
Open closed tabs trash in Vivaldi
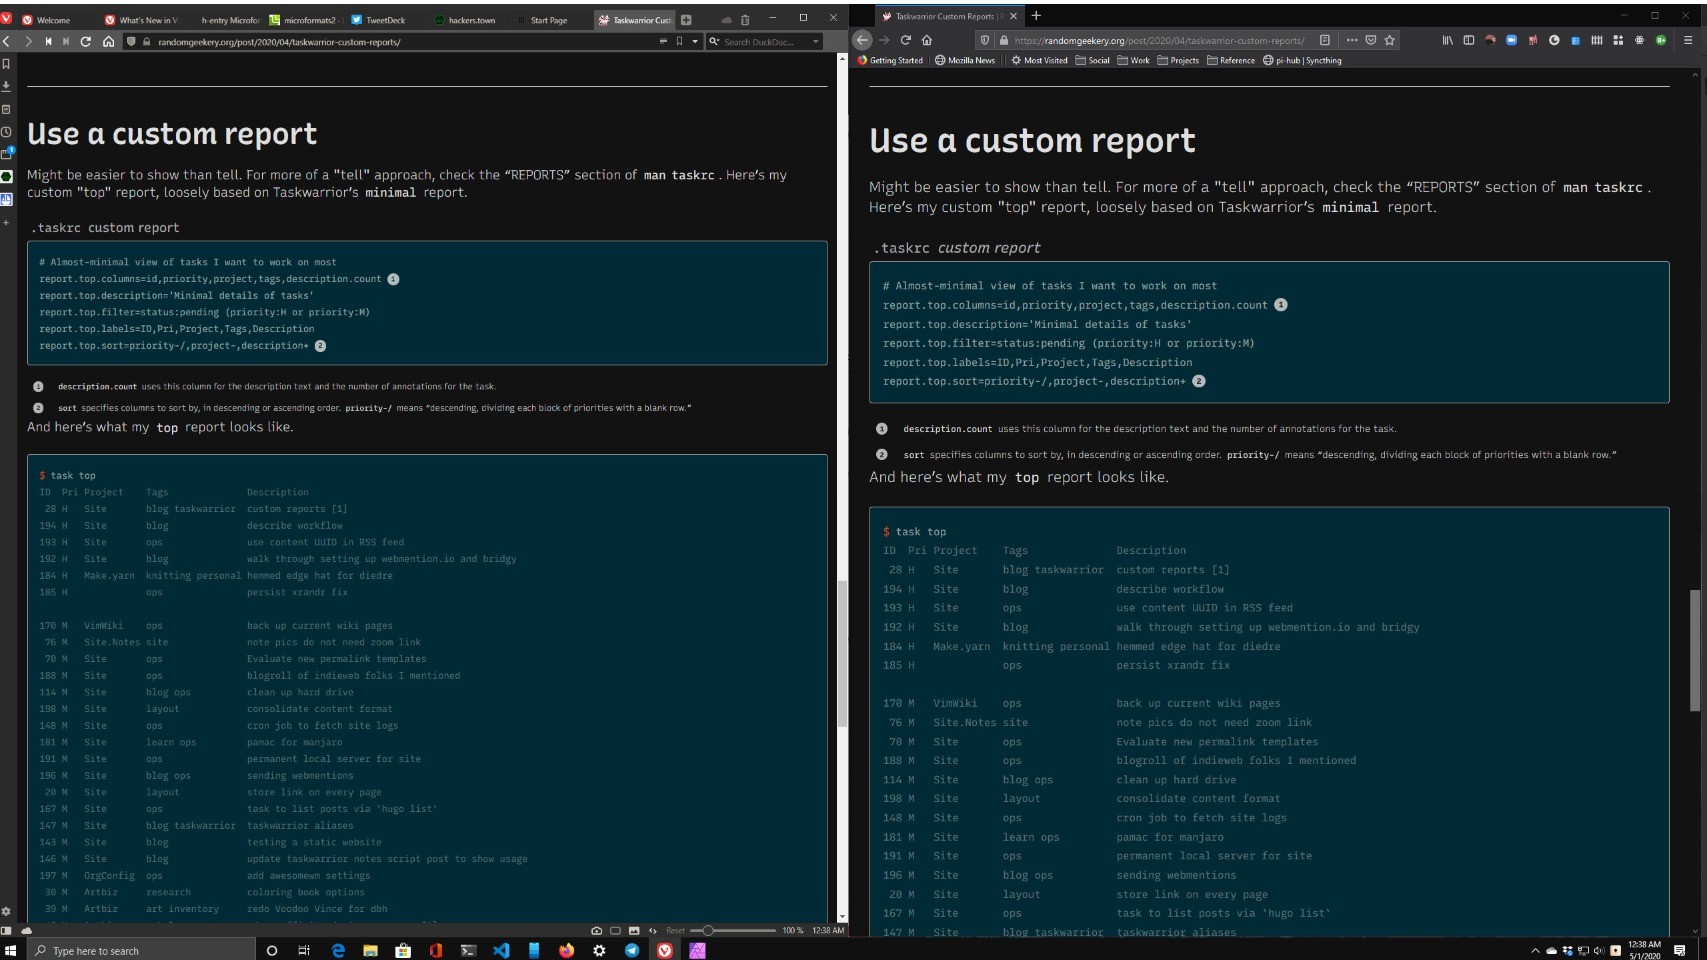[x=745, y=19]
